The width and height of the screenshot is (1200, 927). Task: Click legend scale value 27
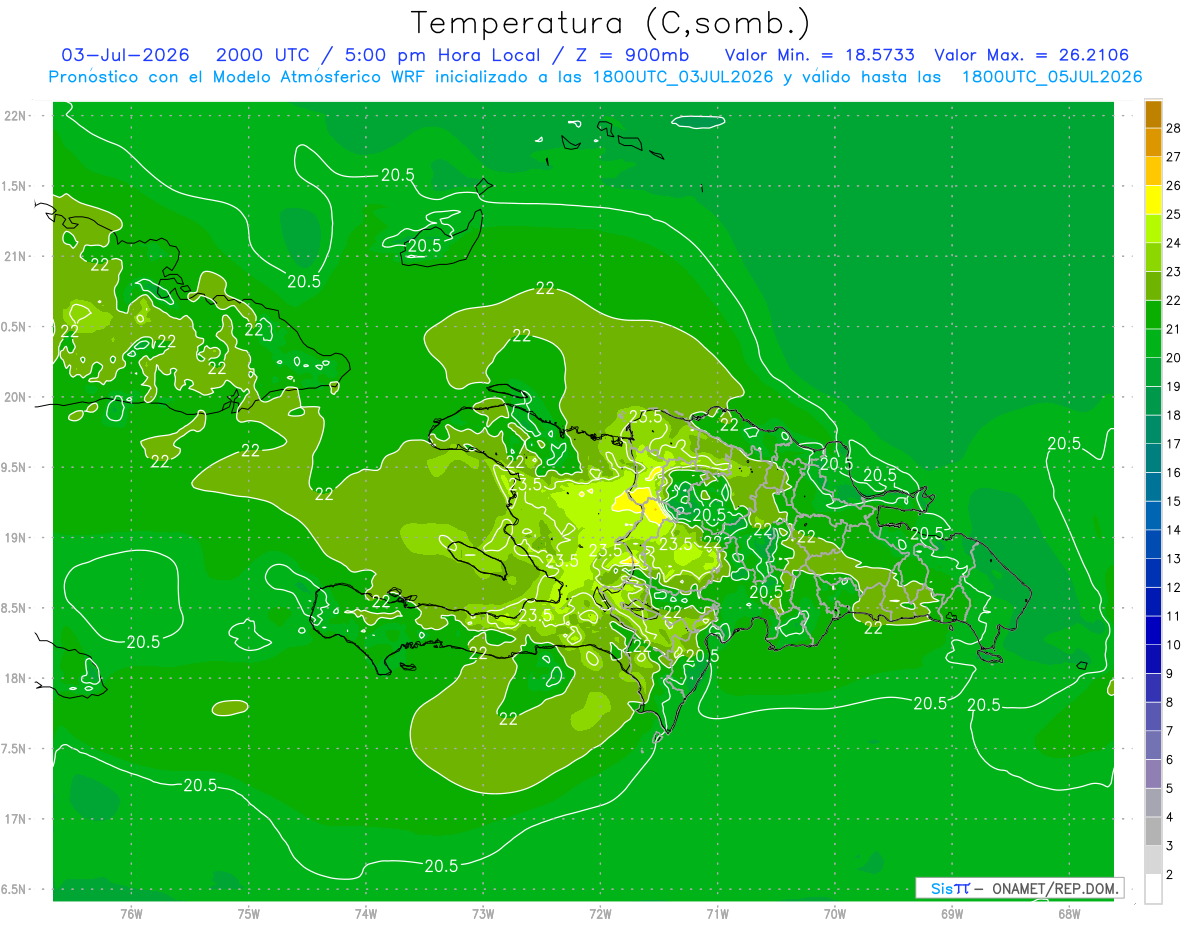point(1174,157)
